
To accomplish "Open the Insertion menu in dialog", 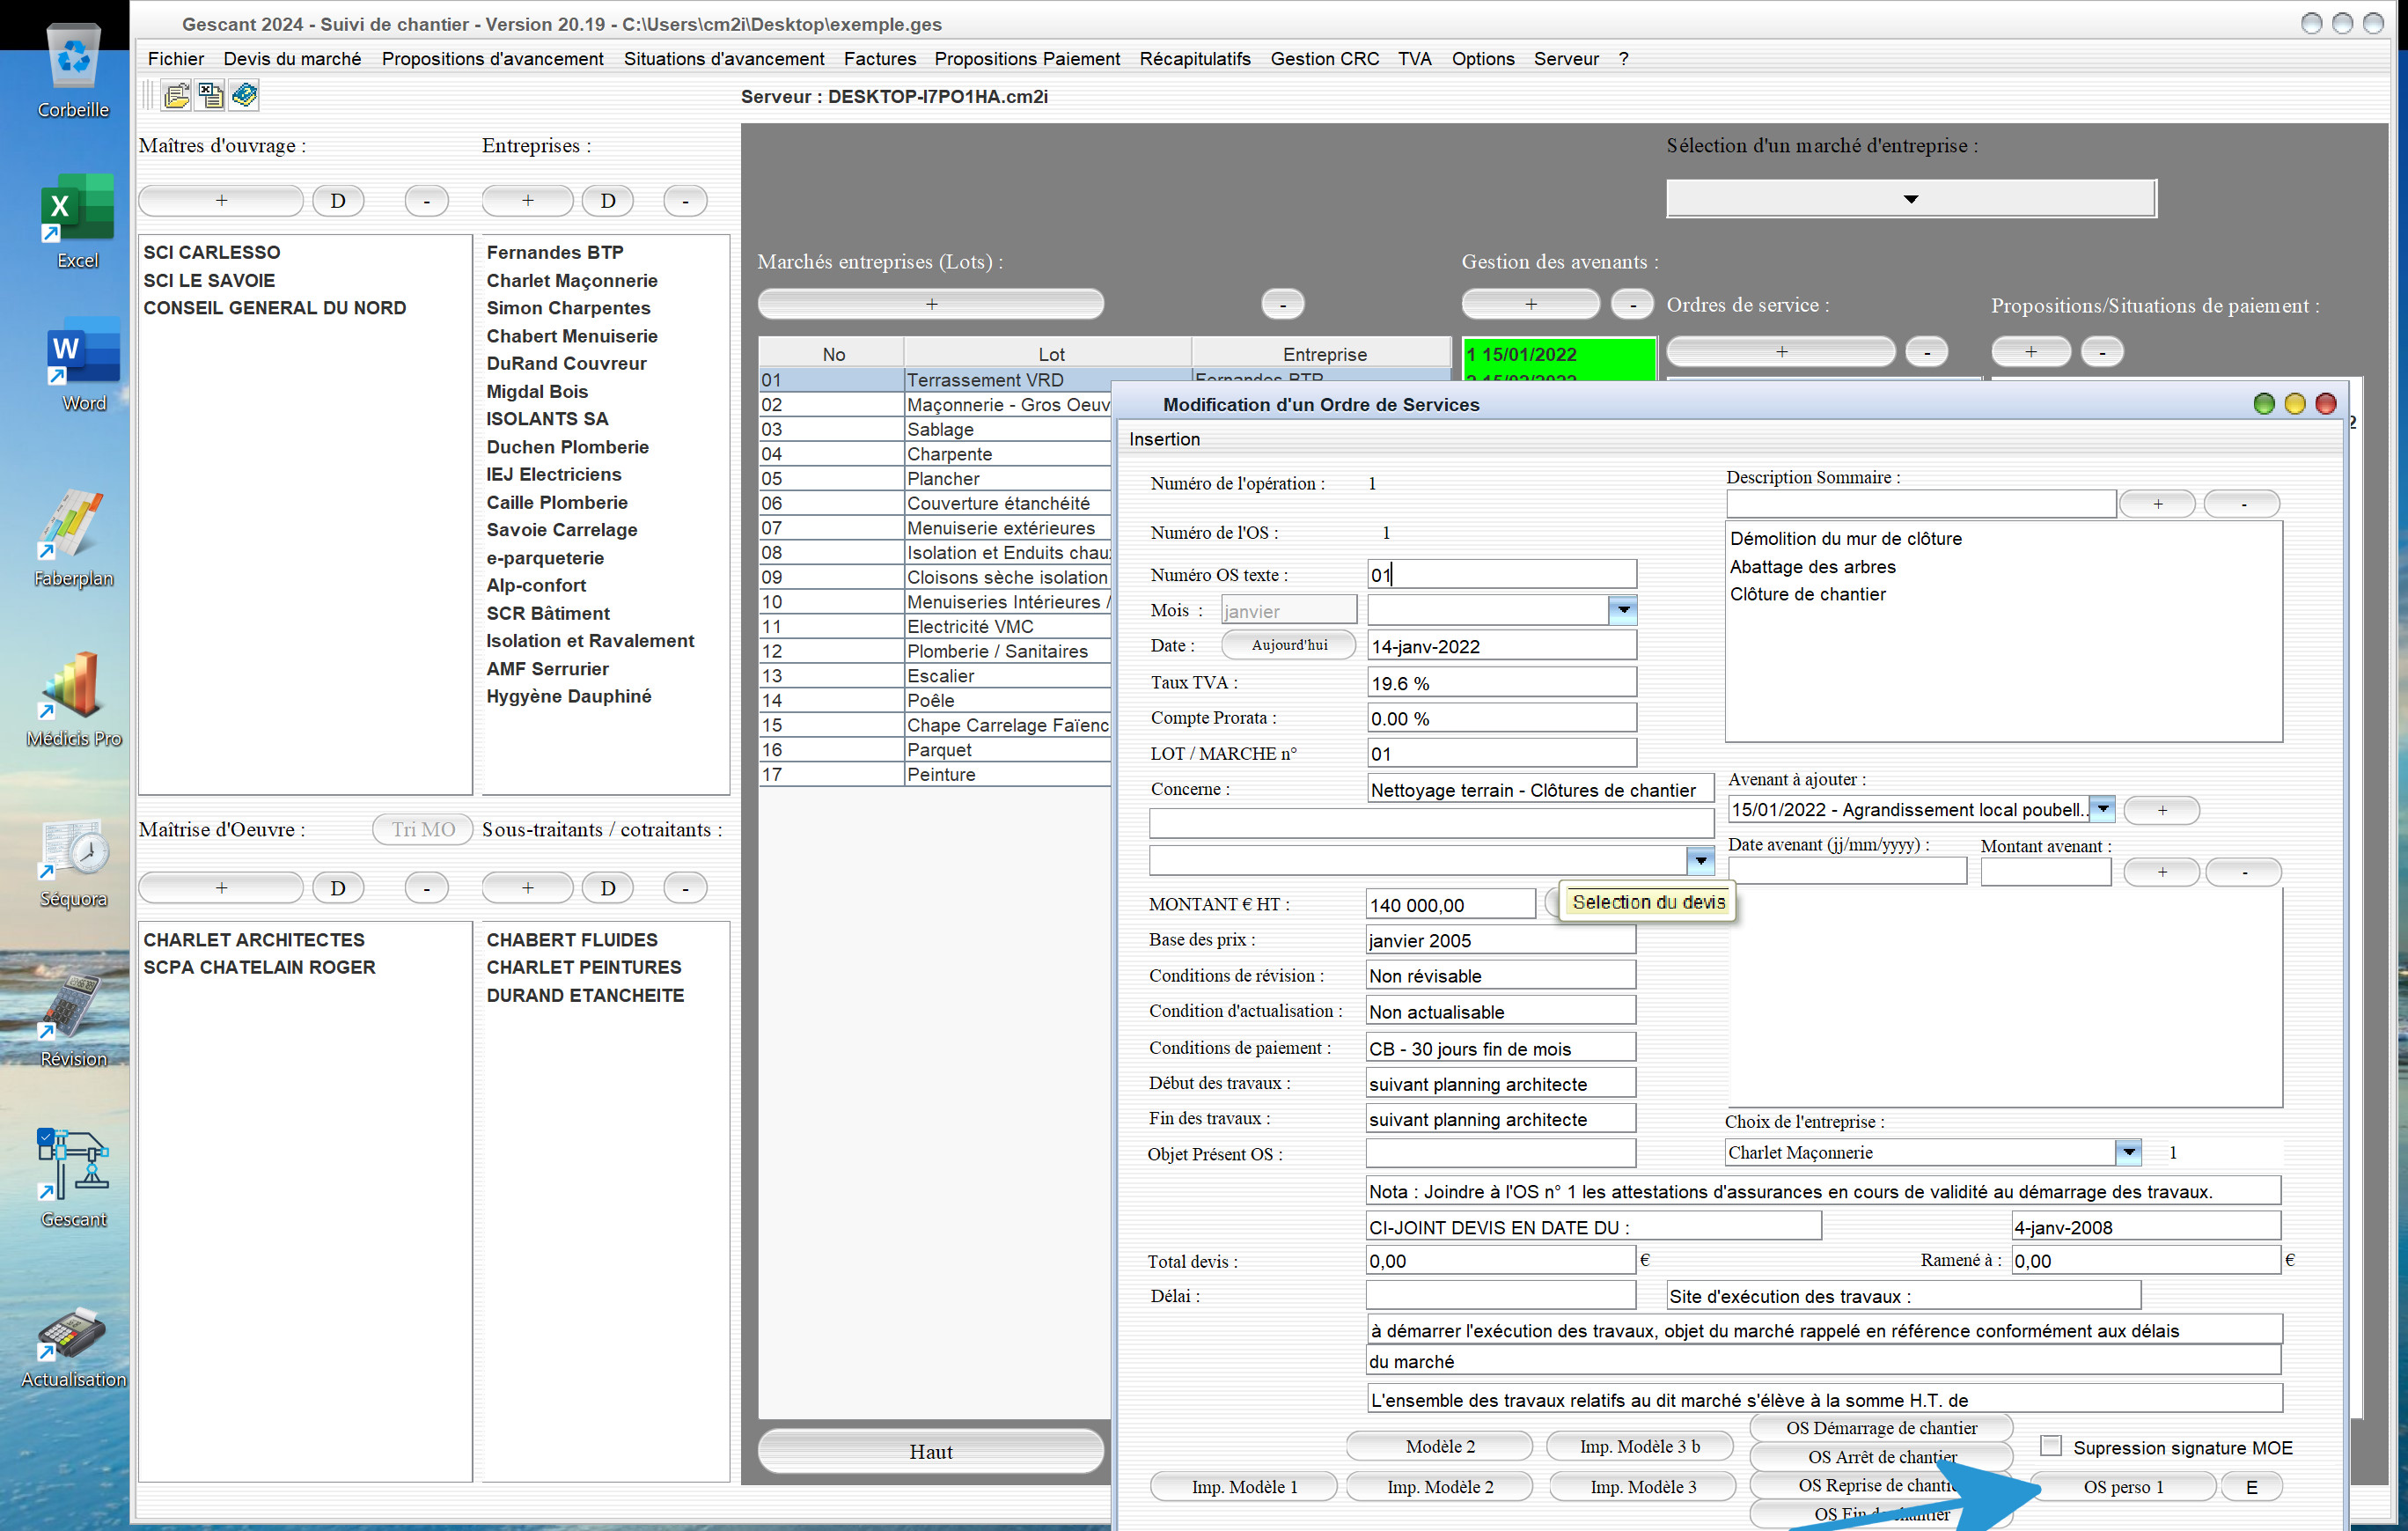I will point(1164,439).
